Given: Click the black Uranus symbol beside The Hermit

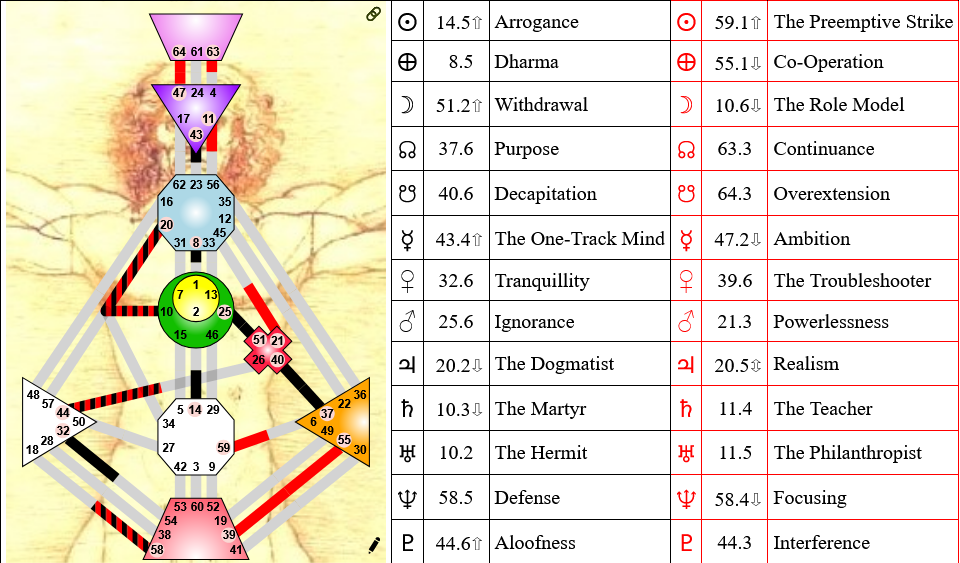Looking at the screenshot, I should point(407,453).
